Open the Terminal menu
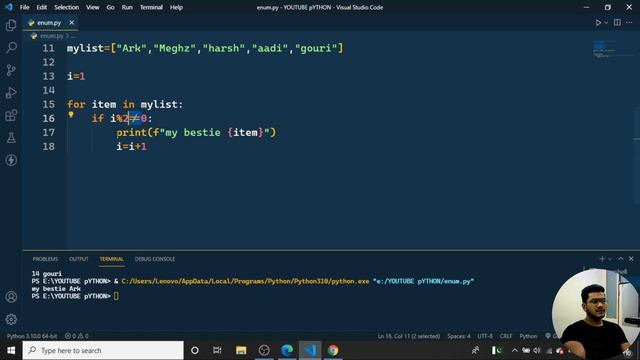The width and height of the screenshot is (640, 360). tap(151, 7)
